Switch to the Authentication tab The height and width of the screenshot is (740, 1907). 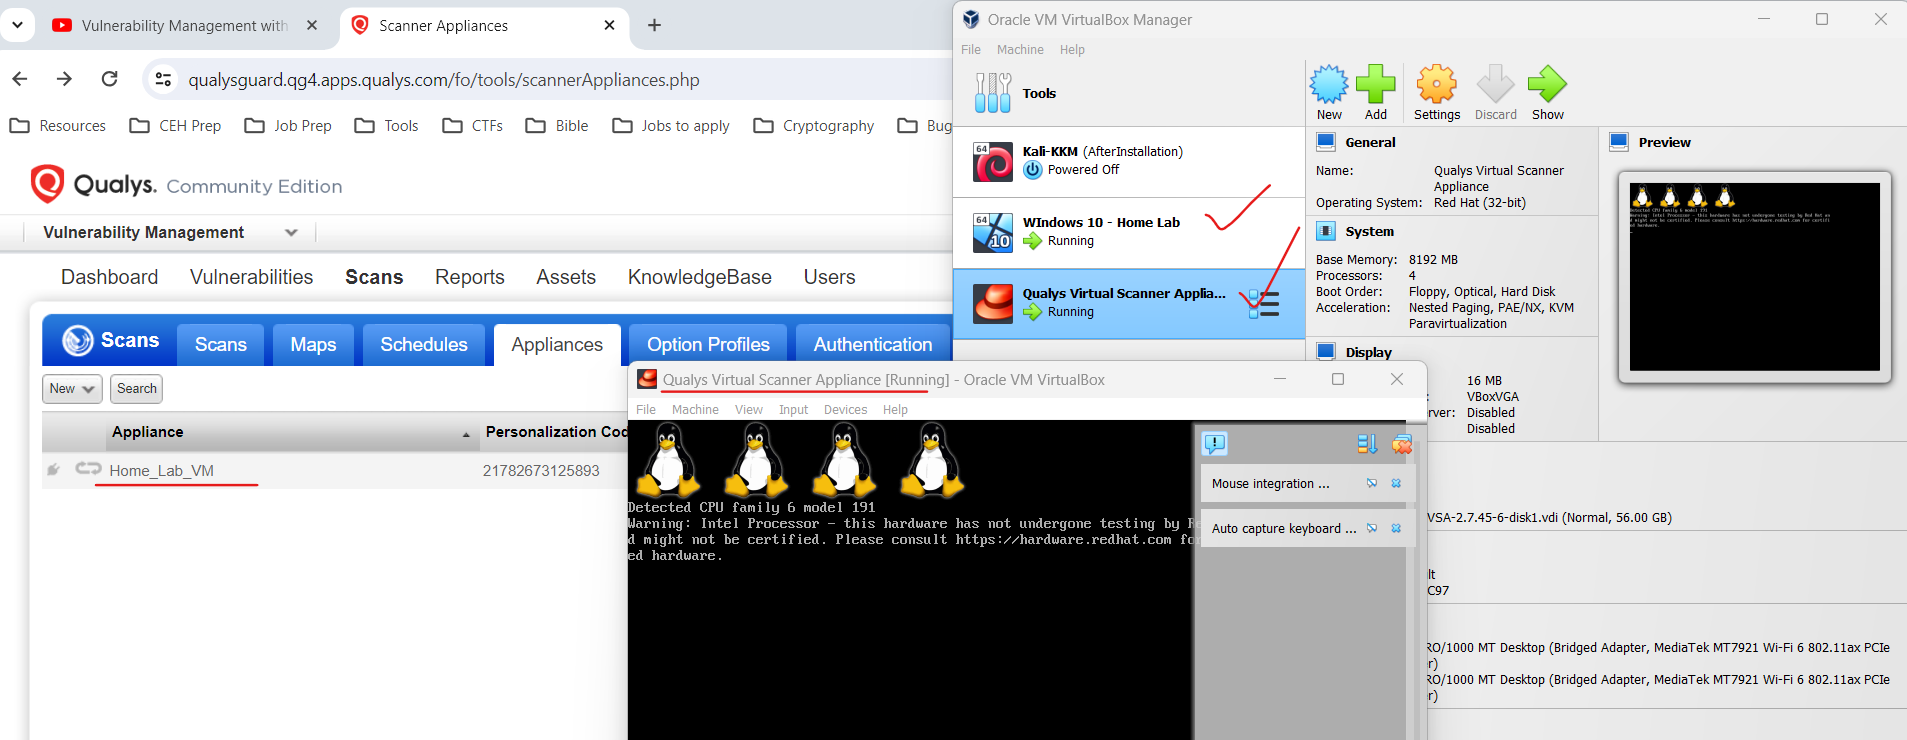point(873,345)
